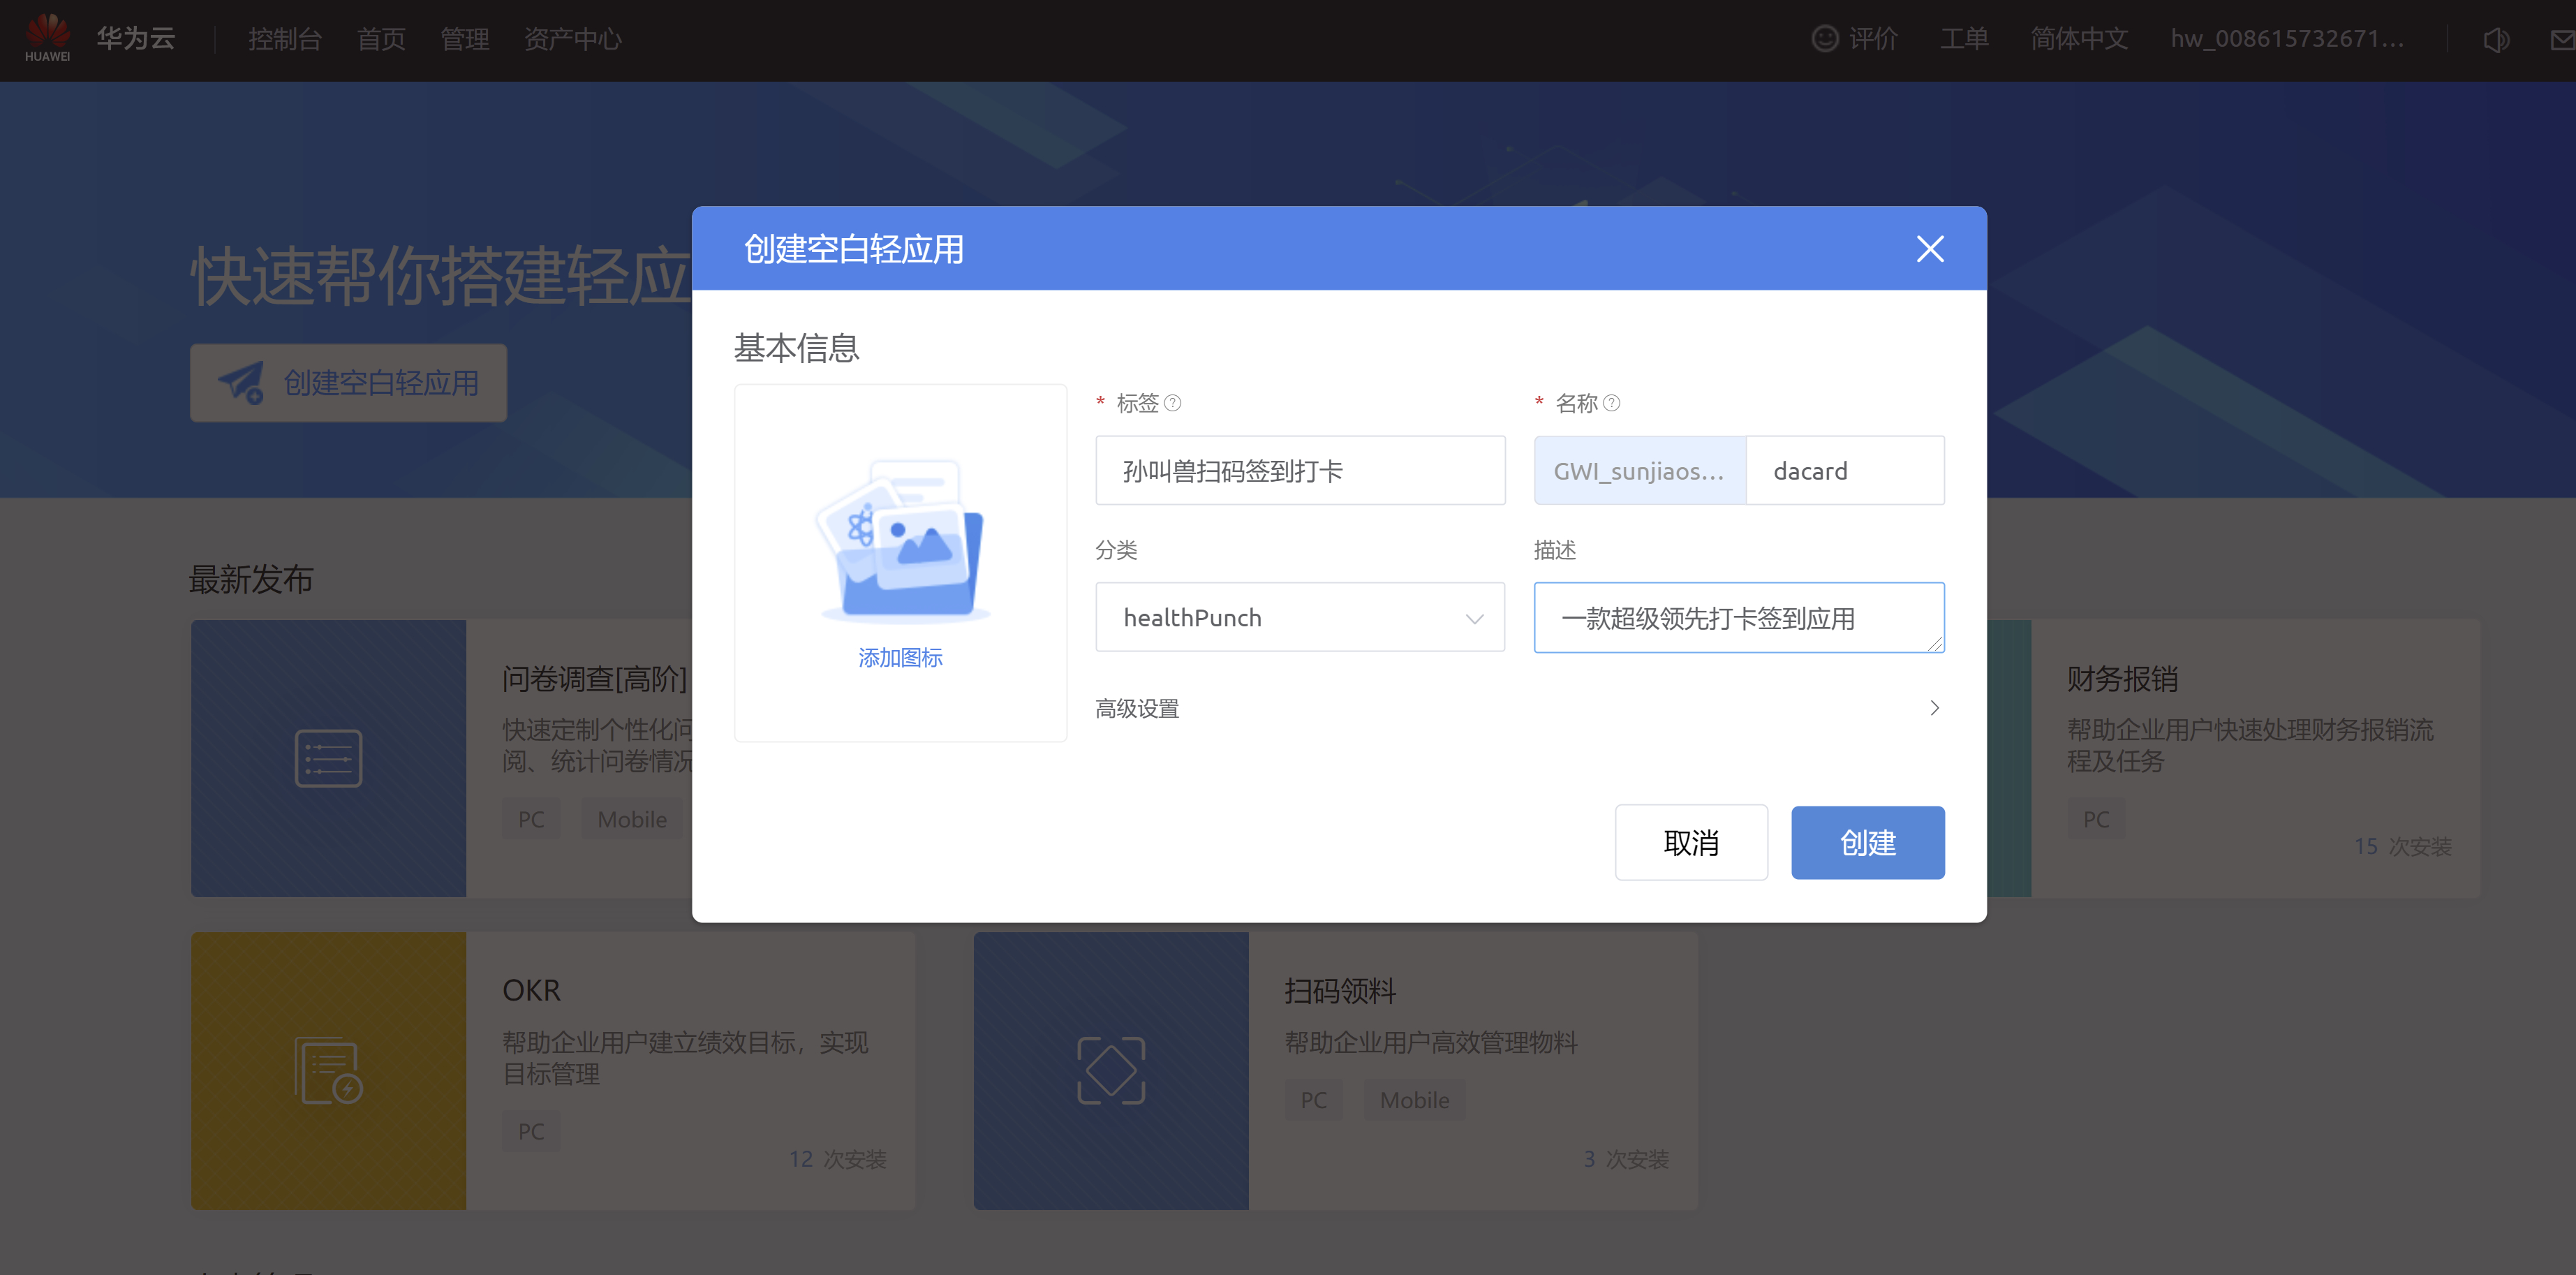Select 管理 in the top navigation

[465, 39]
